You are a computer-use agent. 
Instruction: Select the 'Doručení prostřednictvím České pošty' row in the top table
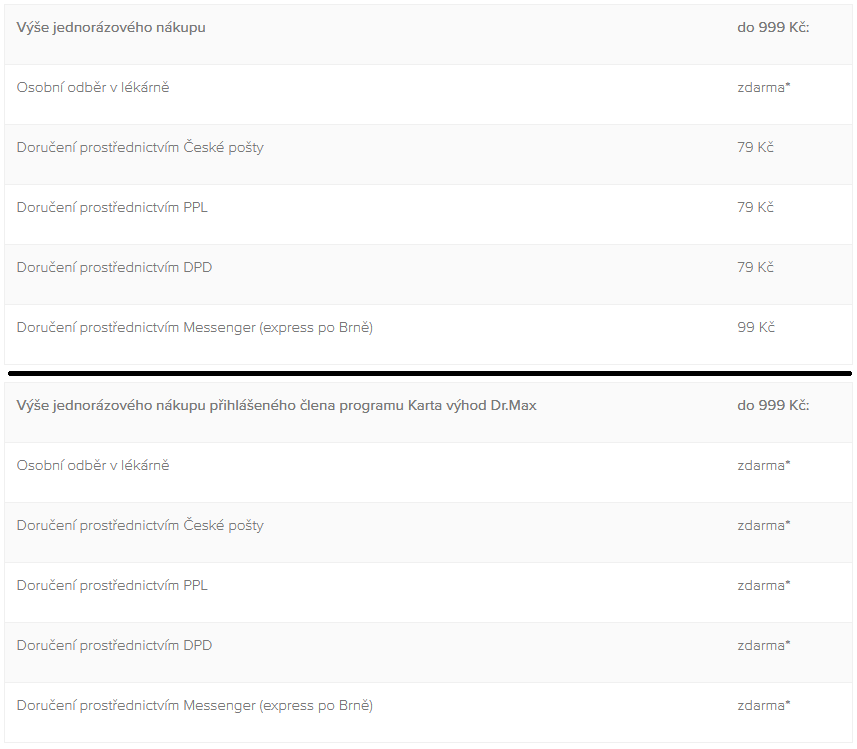pyautogui.click(x=428, y=155)
